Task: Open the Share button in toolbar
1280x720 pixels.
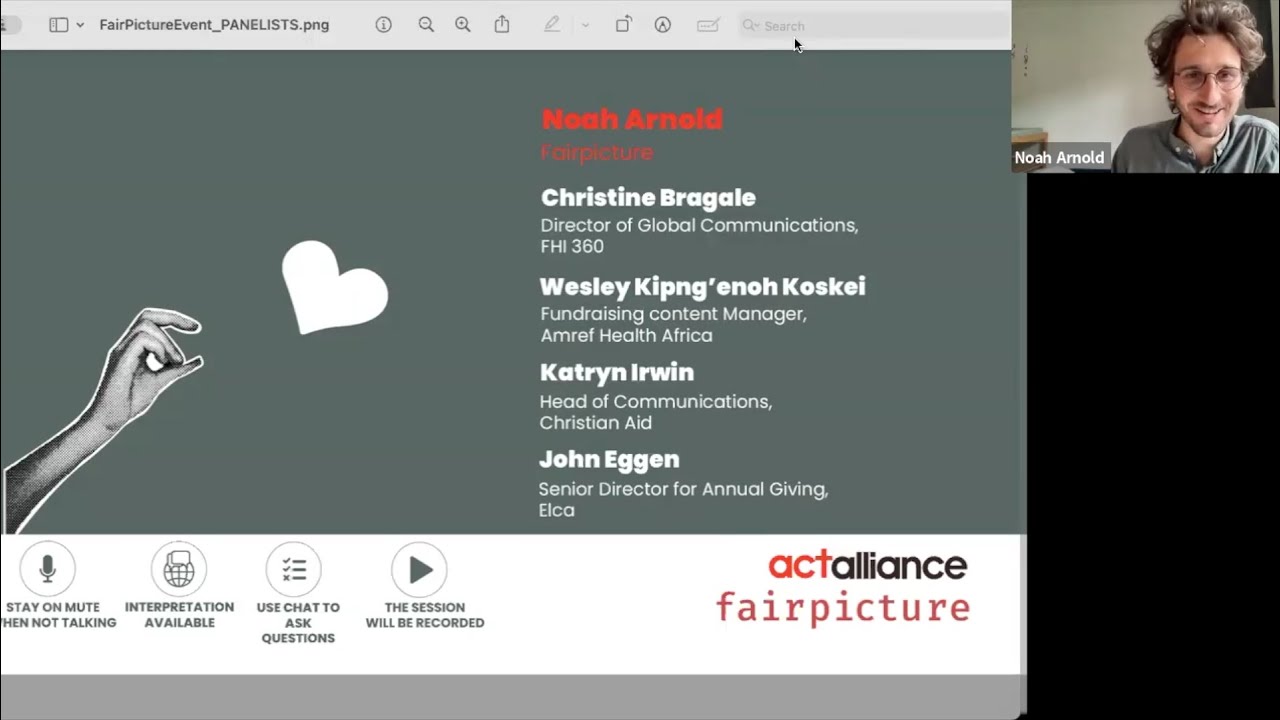Action: click(x=502, y=24)
